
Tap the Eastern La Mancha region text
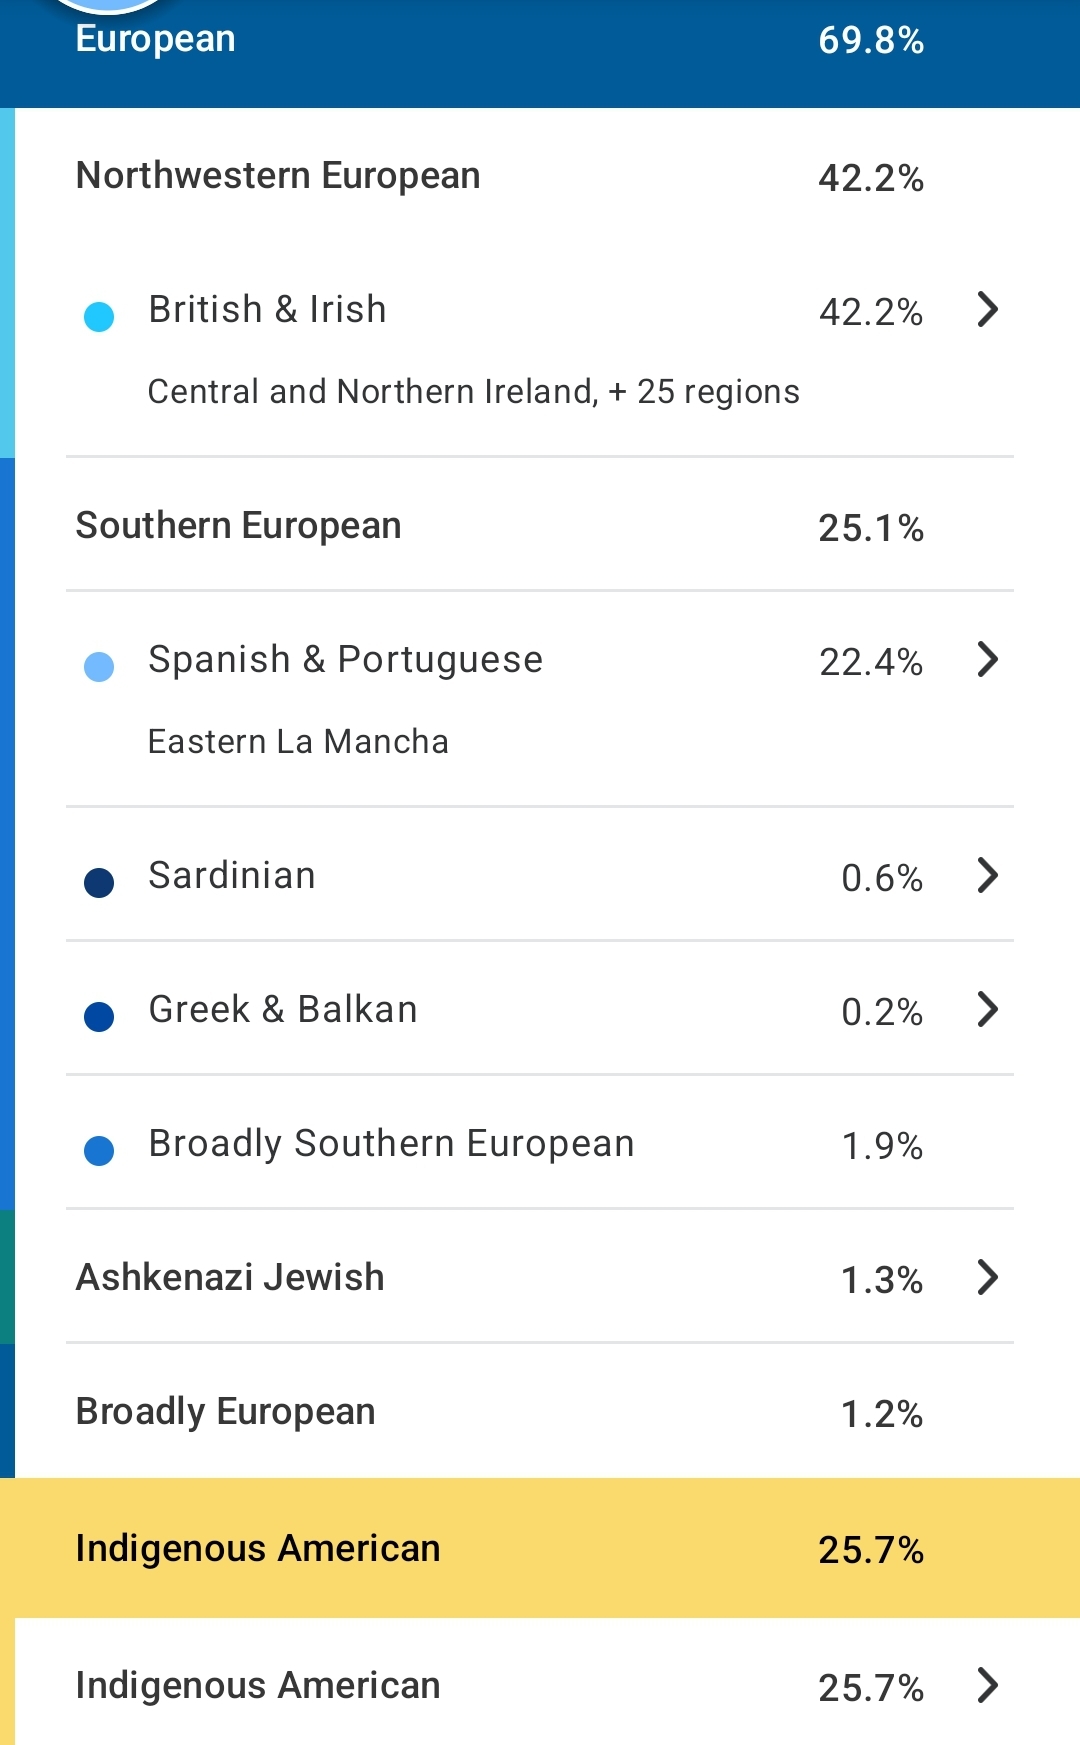tap(298, 742)
